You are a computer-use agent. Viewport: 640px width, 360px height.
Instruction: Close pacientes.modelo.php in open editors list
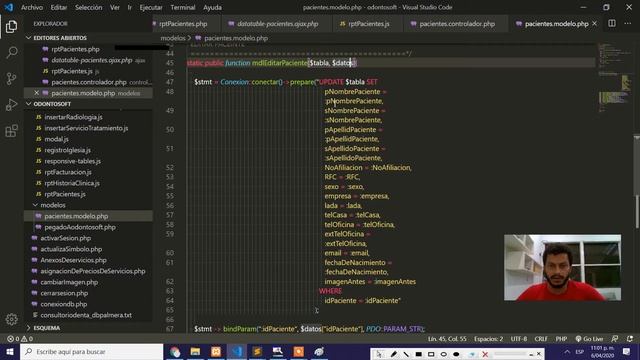[36, 93]
